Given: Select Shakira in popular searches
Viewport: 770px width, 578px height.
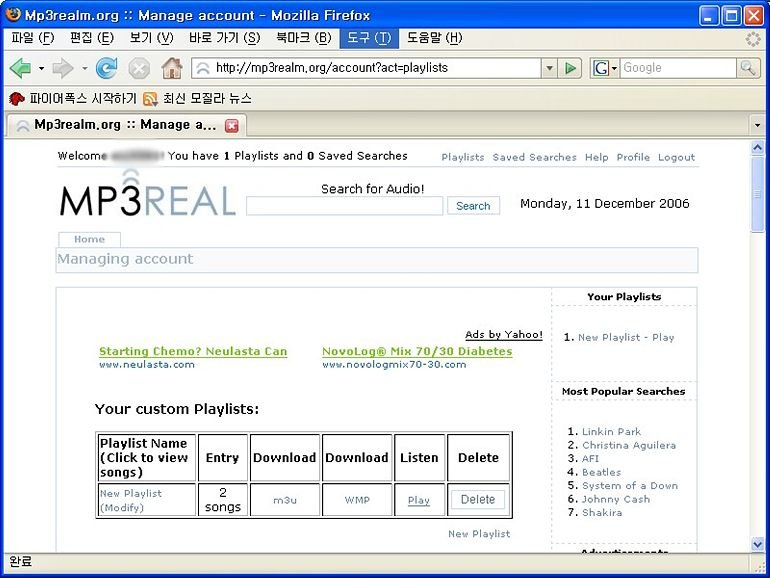Looking at the screenshot, I should tap(602, 513).
